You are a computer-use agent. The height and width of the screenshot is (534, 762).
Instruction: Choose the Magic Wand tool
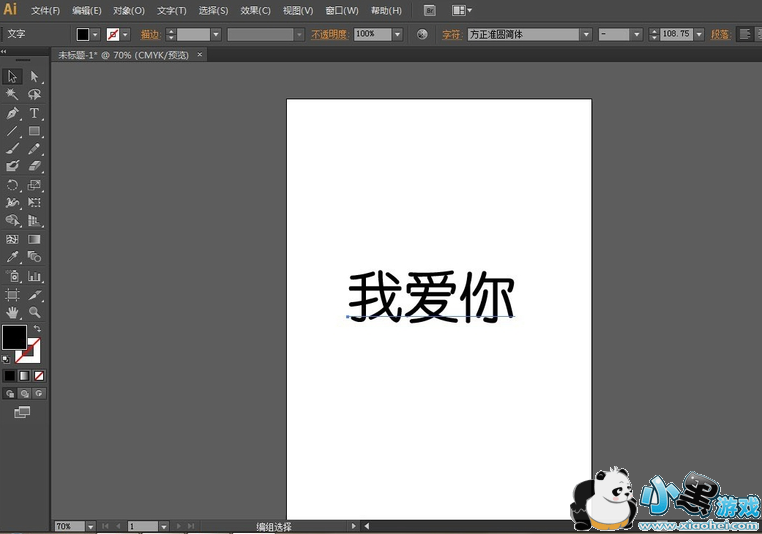tap(12, 94)
